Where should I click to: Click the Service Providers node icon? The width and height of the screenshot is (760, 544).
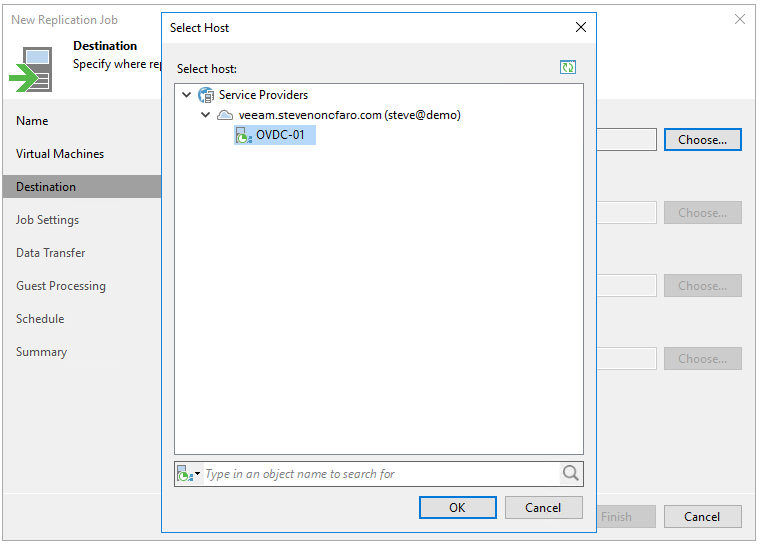tap(206, 95)
